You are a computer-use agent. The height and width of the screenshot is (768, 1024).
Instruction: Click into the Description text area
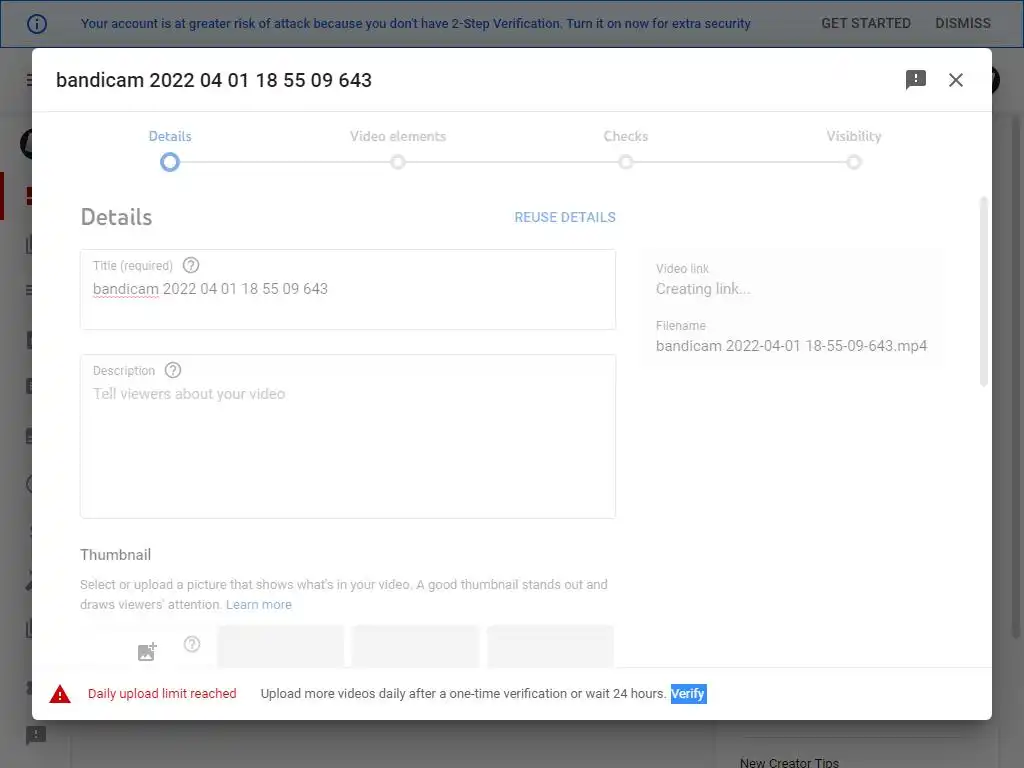pos(347,436)
